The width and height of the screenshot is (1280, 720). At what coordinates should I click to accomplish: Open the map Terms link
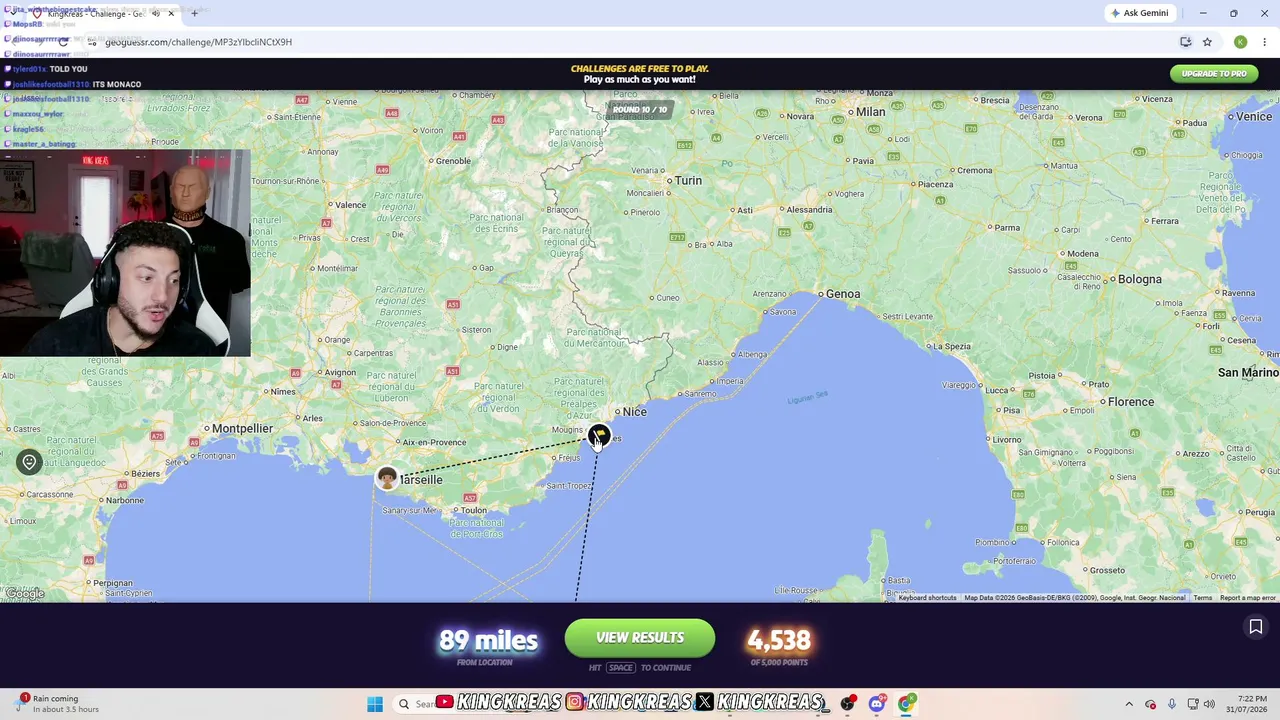1202,598
